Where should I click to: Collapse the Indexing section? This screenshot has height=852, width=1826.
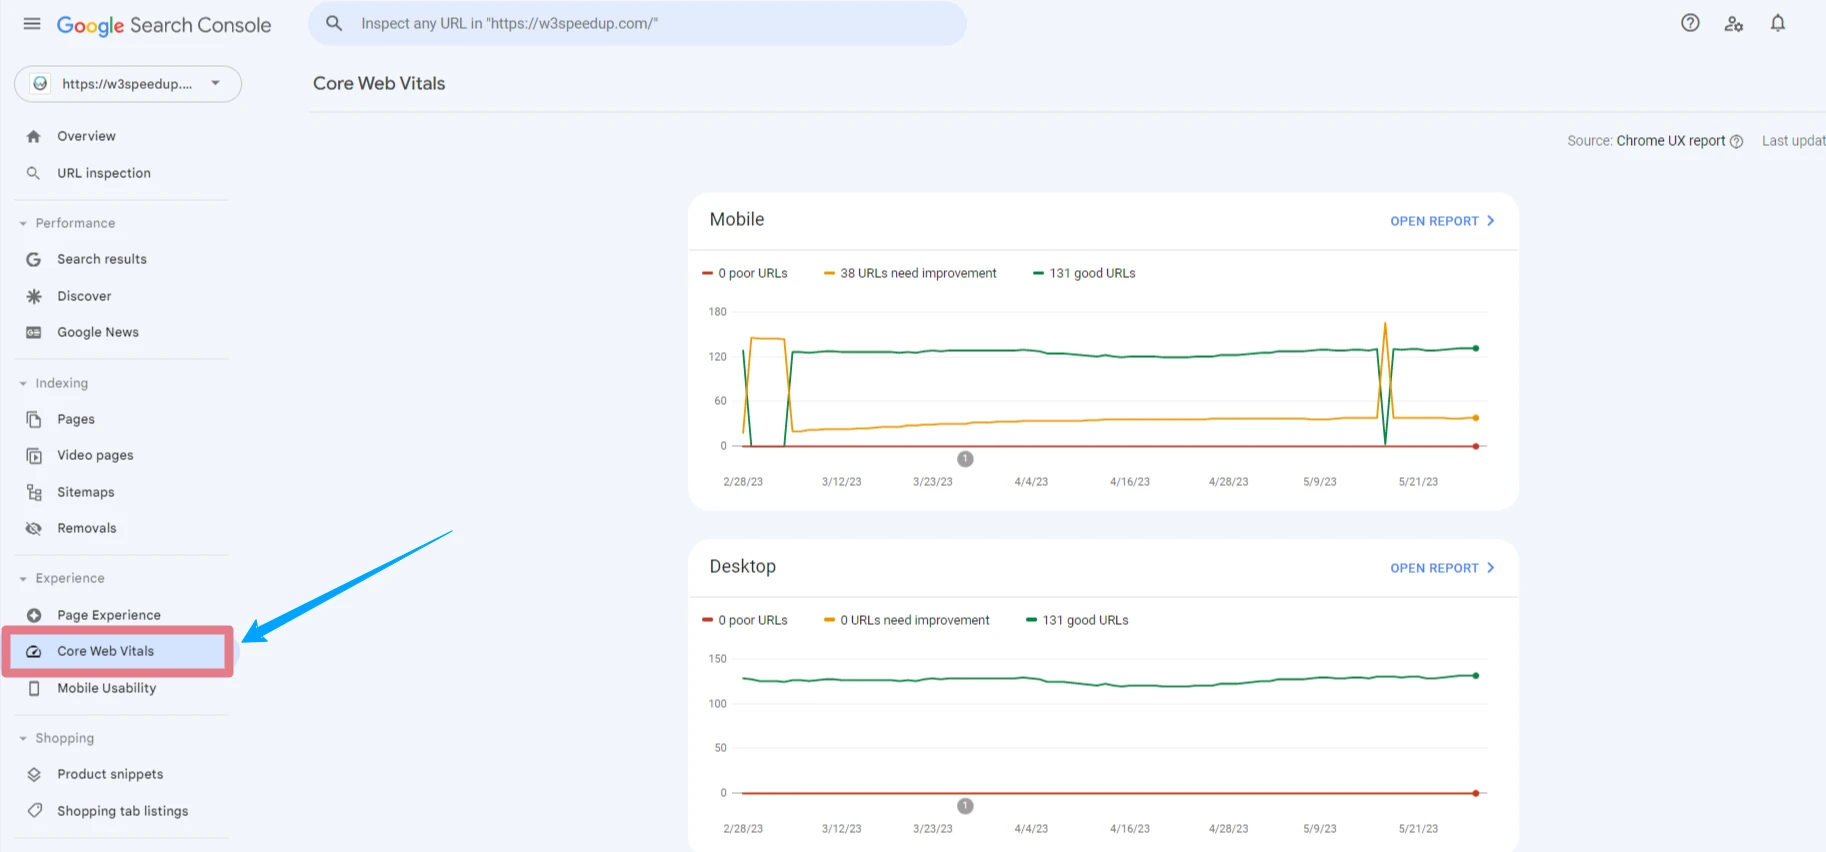(24, 383)
